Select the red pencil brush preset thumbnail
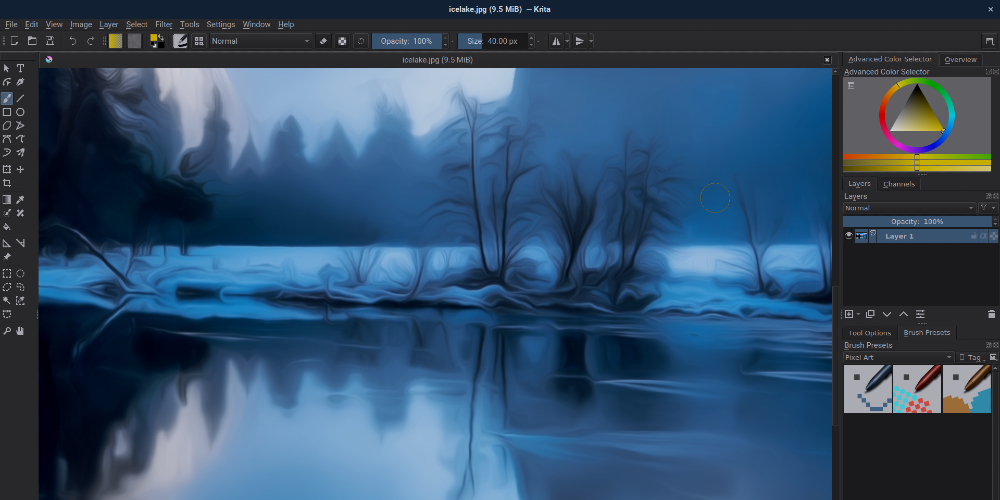Screen dimensions: 1000x500 (917, 389)
